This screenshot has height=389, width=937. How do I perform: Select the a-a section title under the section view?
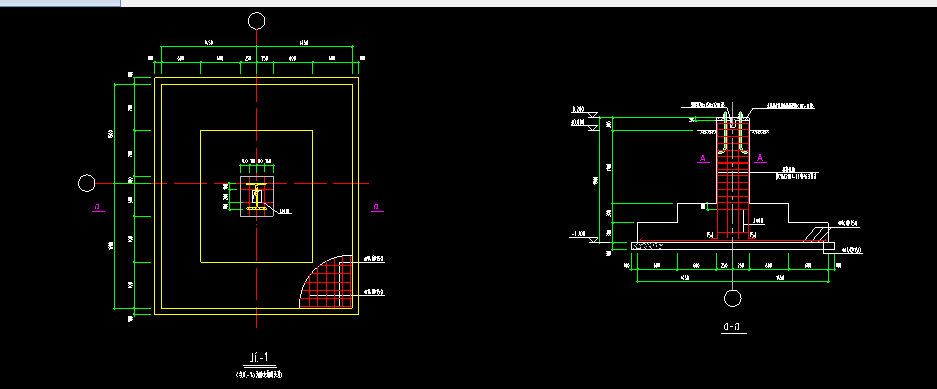click(x=732, y=327)
